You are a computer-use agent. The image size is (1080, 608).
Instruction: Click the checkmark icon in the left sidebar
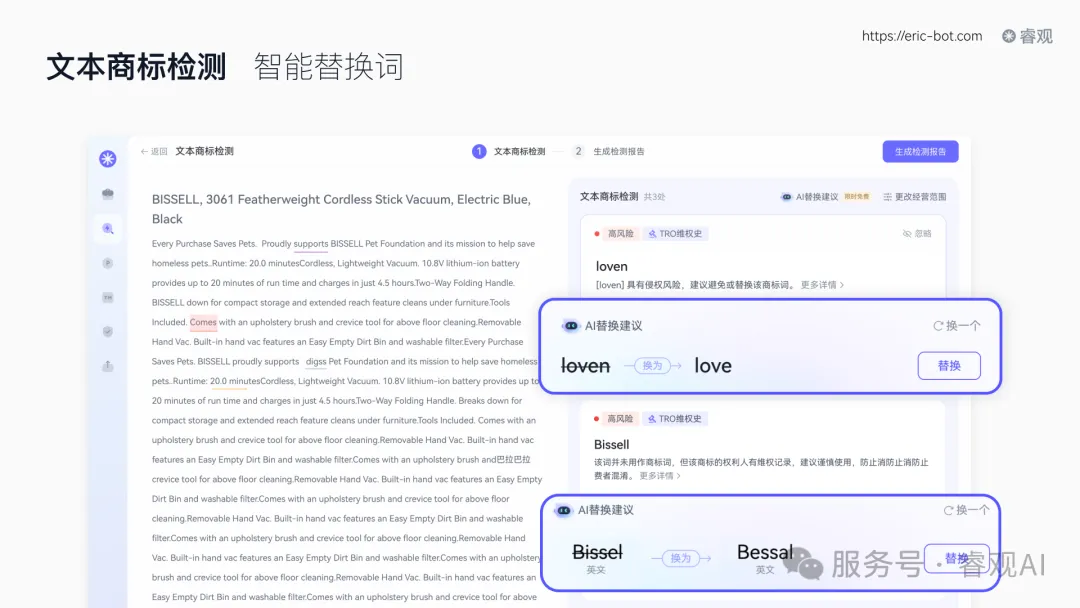(x=108, y=331)
